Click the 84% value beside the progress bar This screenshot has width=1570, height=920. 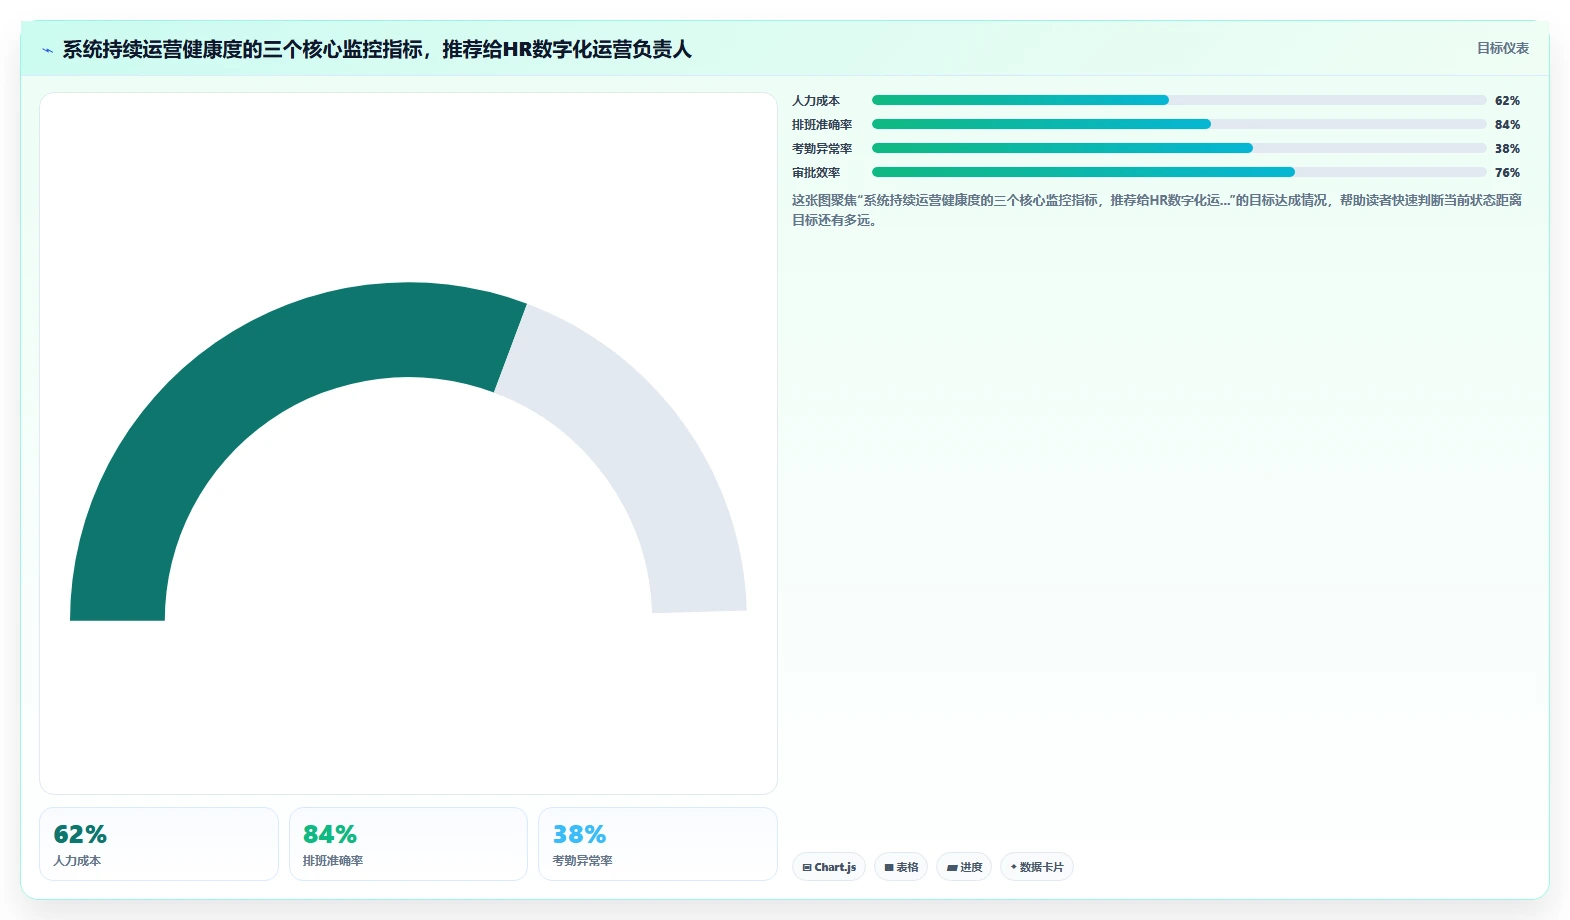click(x=1507, y=124)
